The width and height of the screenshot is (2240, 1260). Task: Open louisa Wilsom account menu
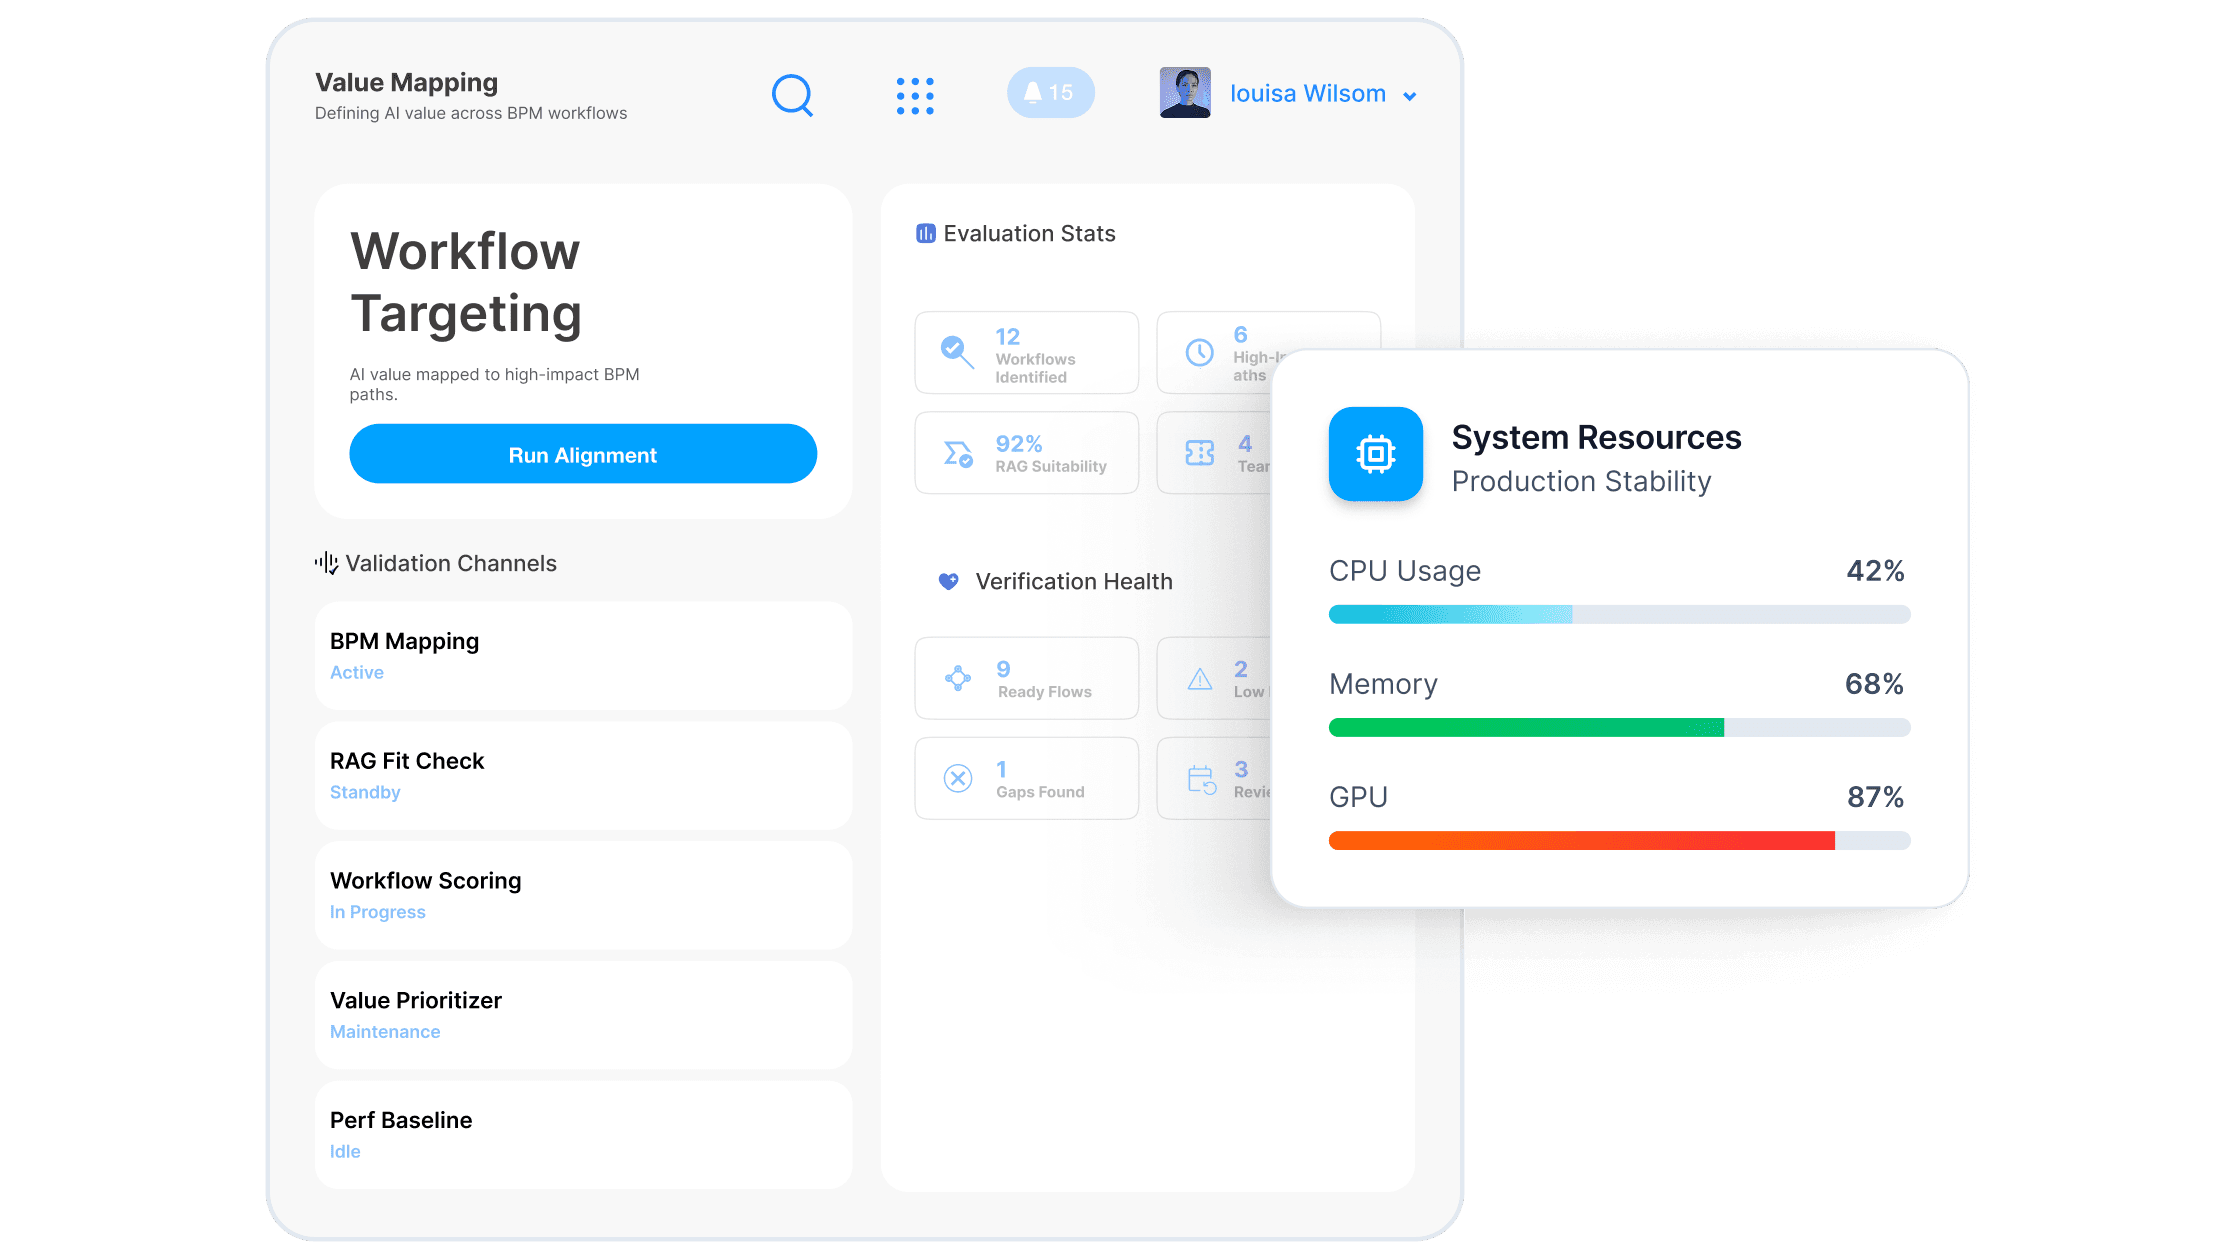pos(1307,93)
